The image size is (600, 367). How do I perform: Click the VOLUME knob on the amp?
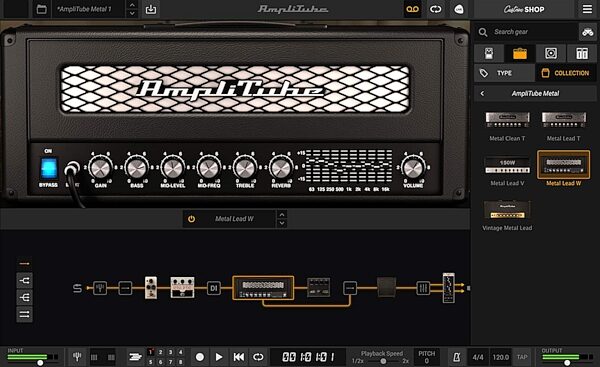[x=413, y=168]
